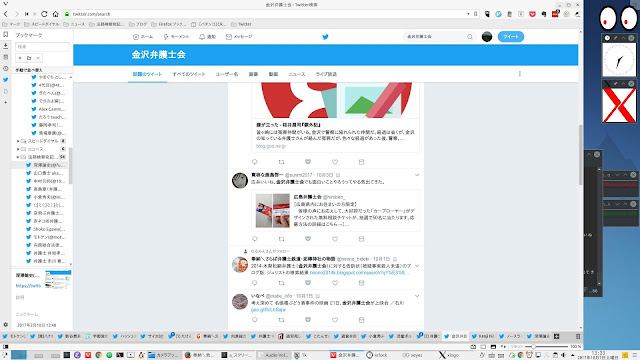Click the bookmarks panel search field
The image size is (640, 360).
42,47
